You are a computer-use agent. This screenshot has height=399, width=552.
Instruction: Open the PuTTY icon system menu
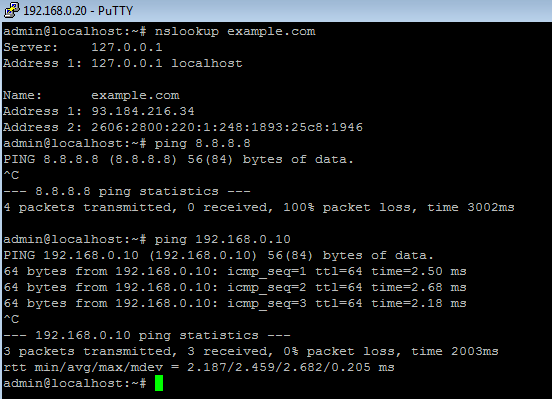12,10
